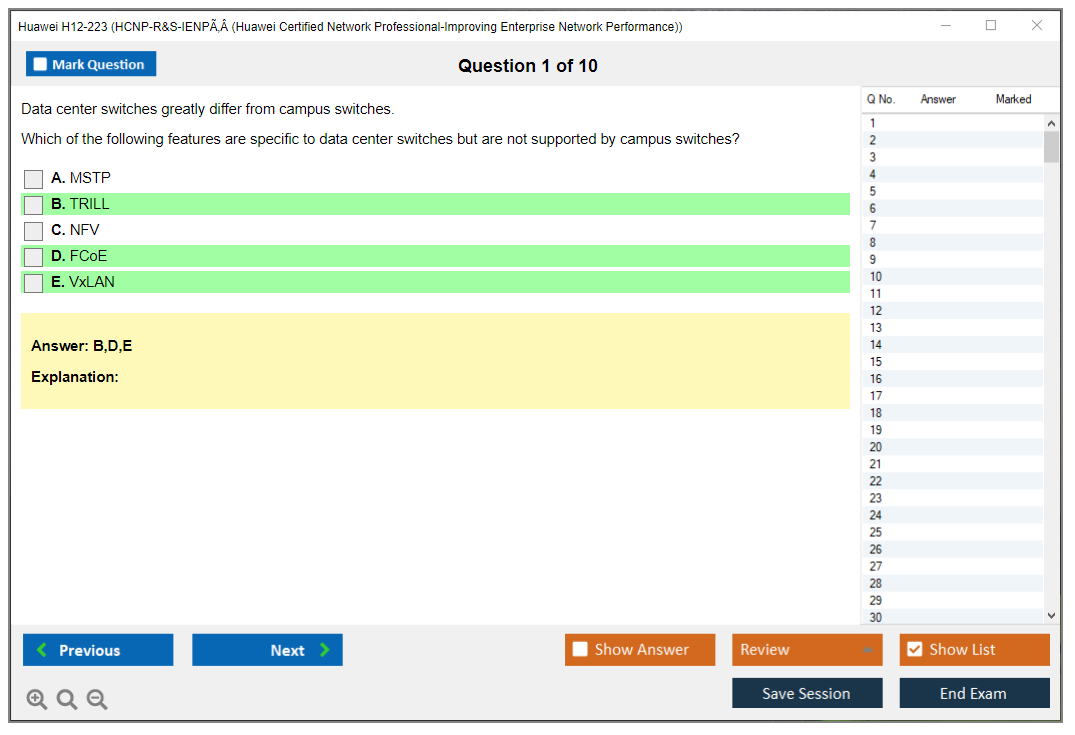Screen dimensions: 1075x735
Task: Enable the Show Answer checkbox
Action: [x=580, y=650]
